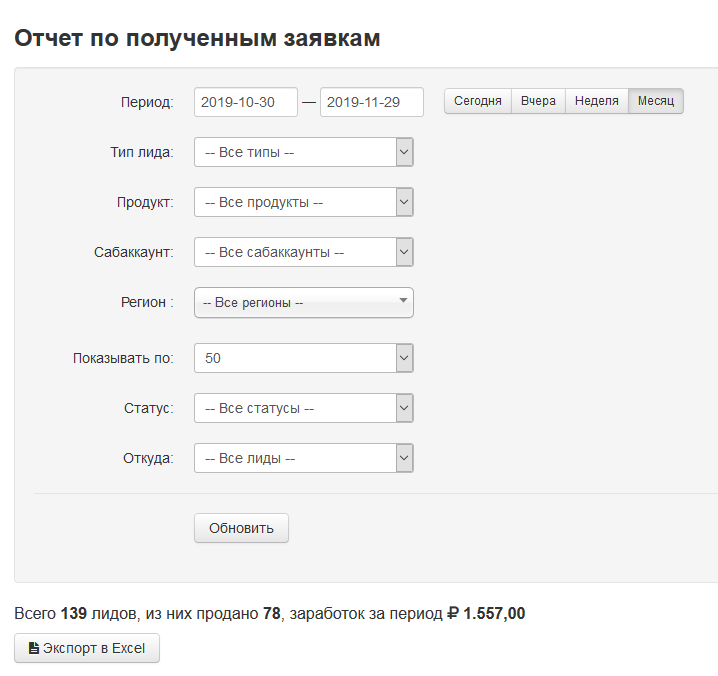718x676 pixels.
Task: Click the start date field 2019-10-30
Action: (246, 102)
